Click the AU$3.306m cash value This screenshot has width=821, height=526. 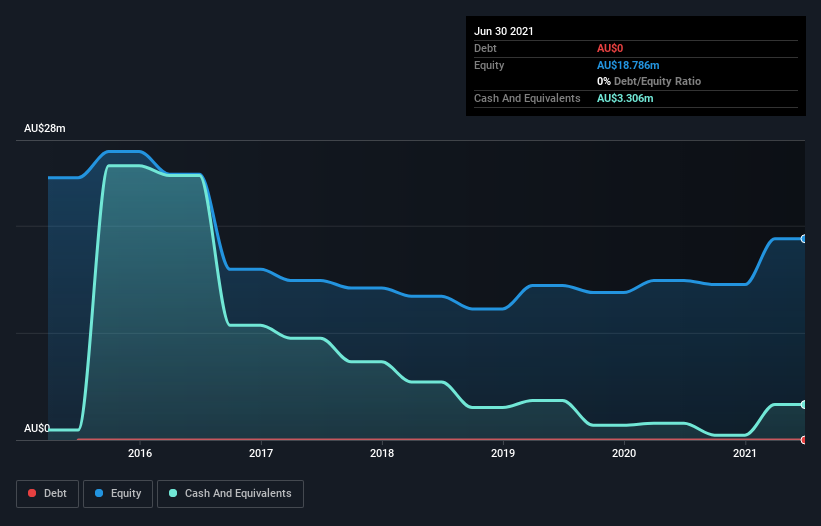tap(625, 98)
